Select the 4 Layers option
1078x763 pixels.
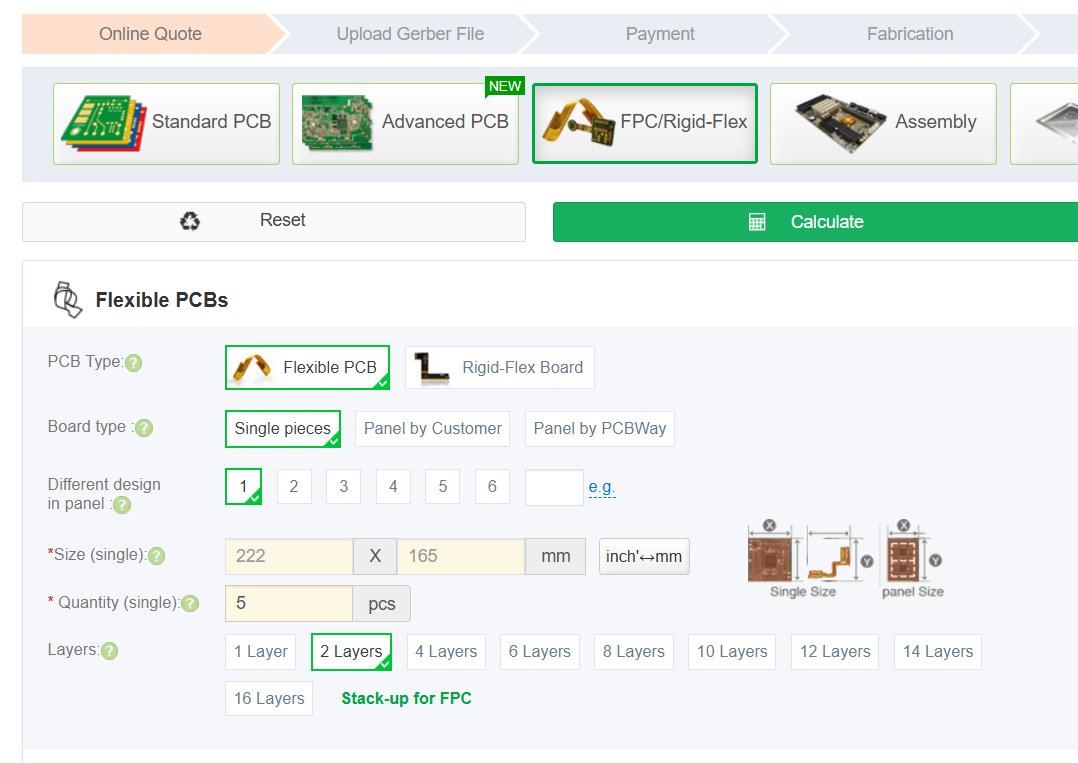point(446,652)
